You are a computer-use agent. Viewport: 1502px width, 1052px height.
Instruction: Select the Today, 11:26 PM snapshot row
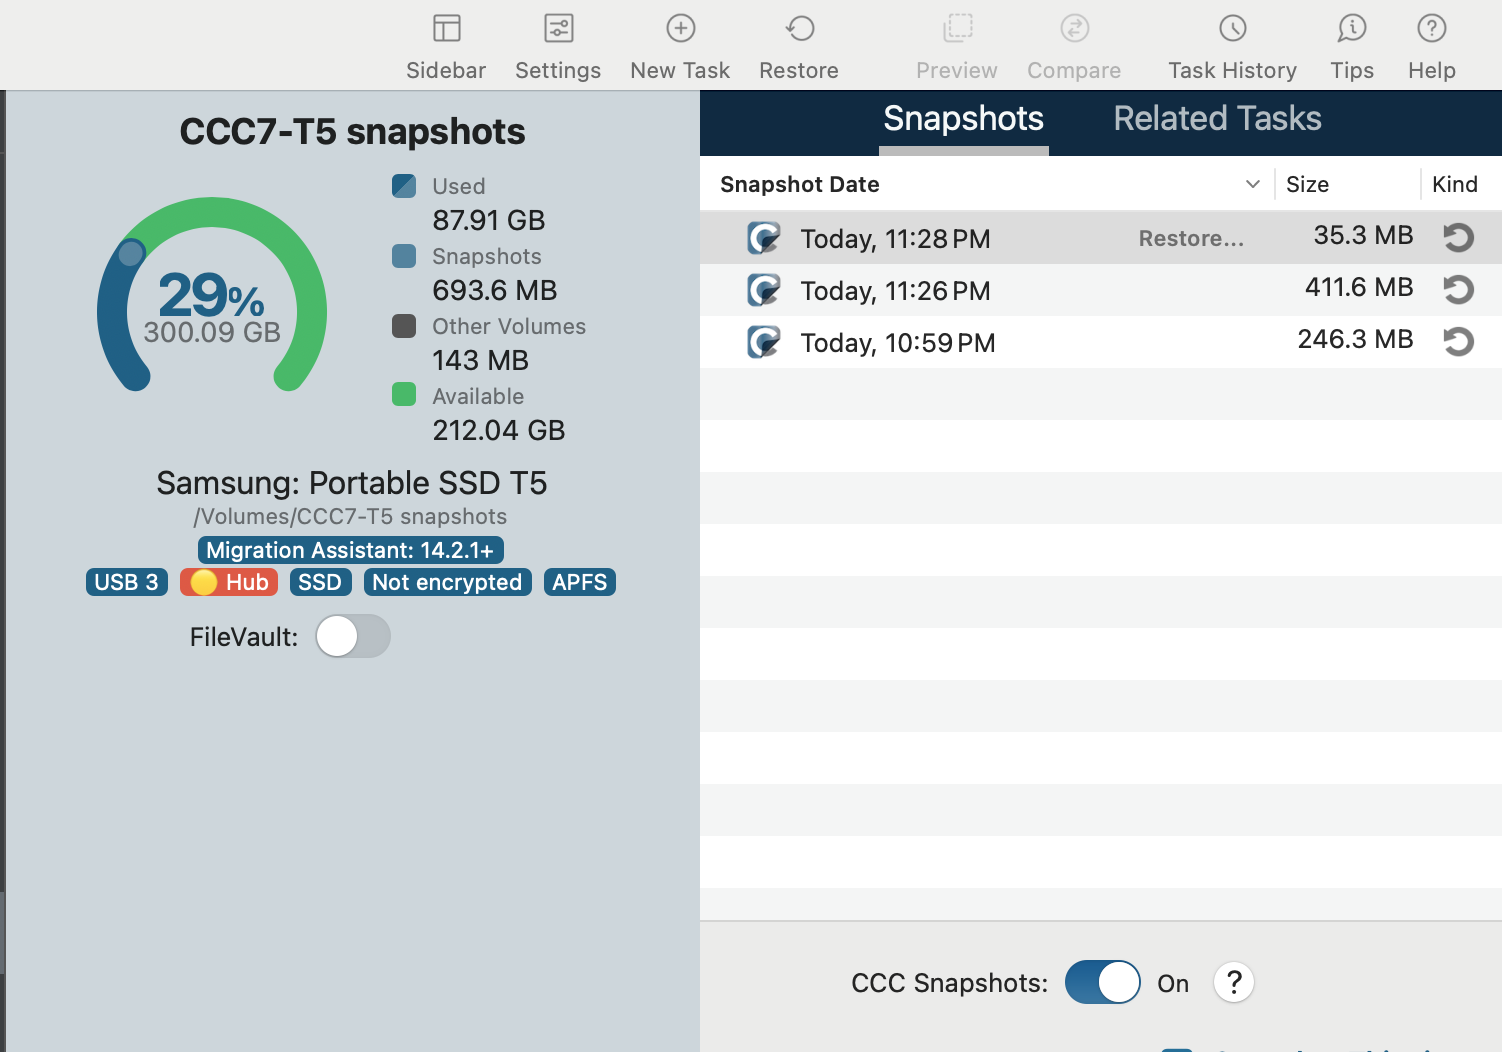pos(1101,290)
